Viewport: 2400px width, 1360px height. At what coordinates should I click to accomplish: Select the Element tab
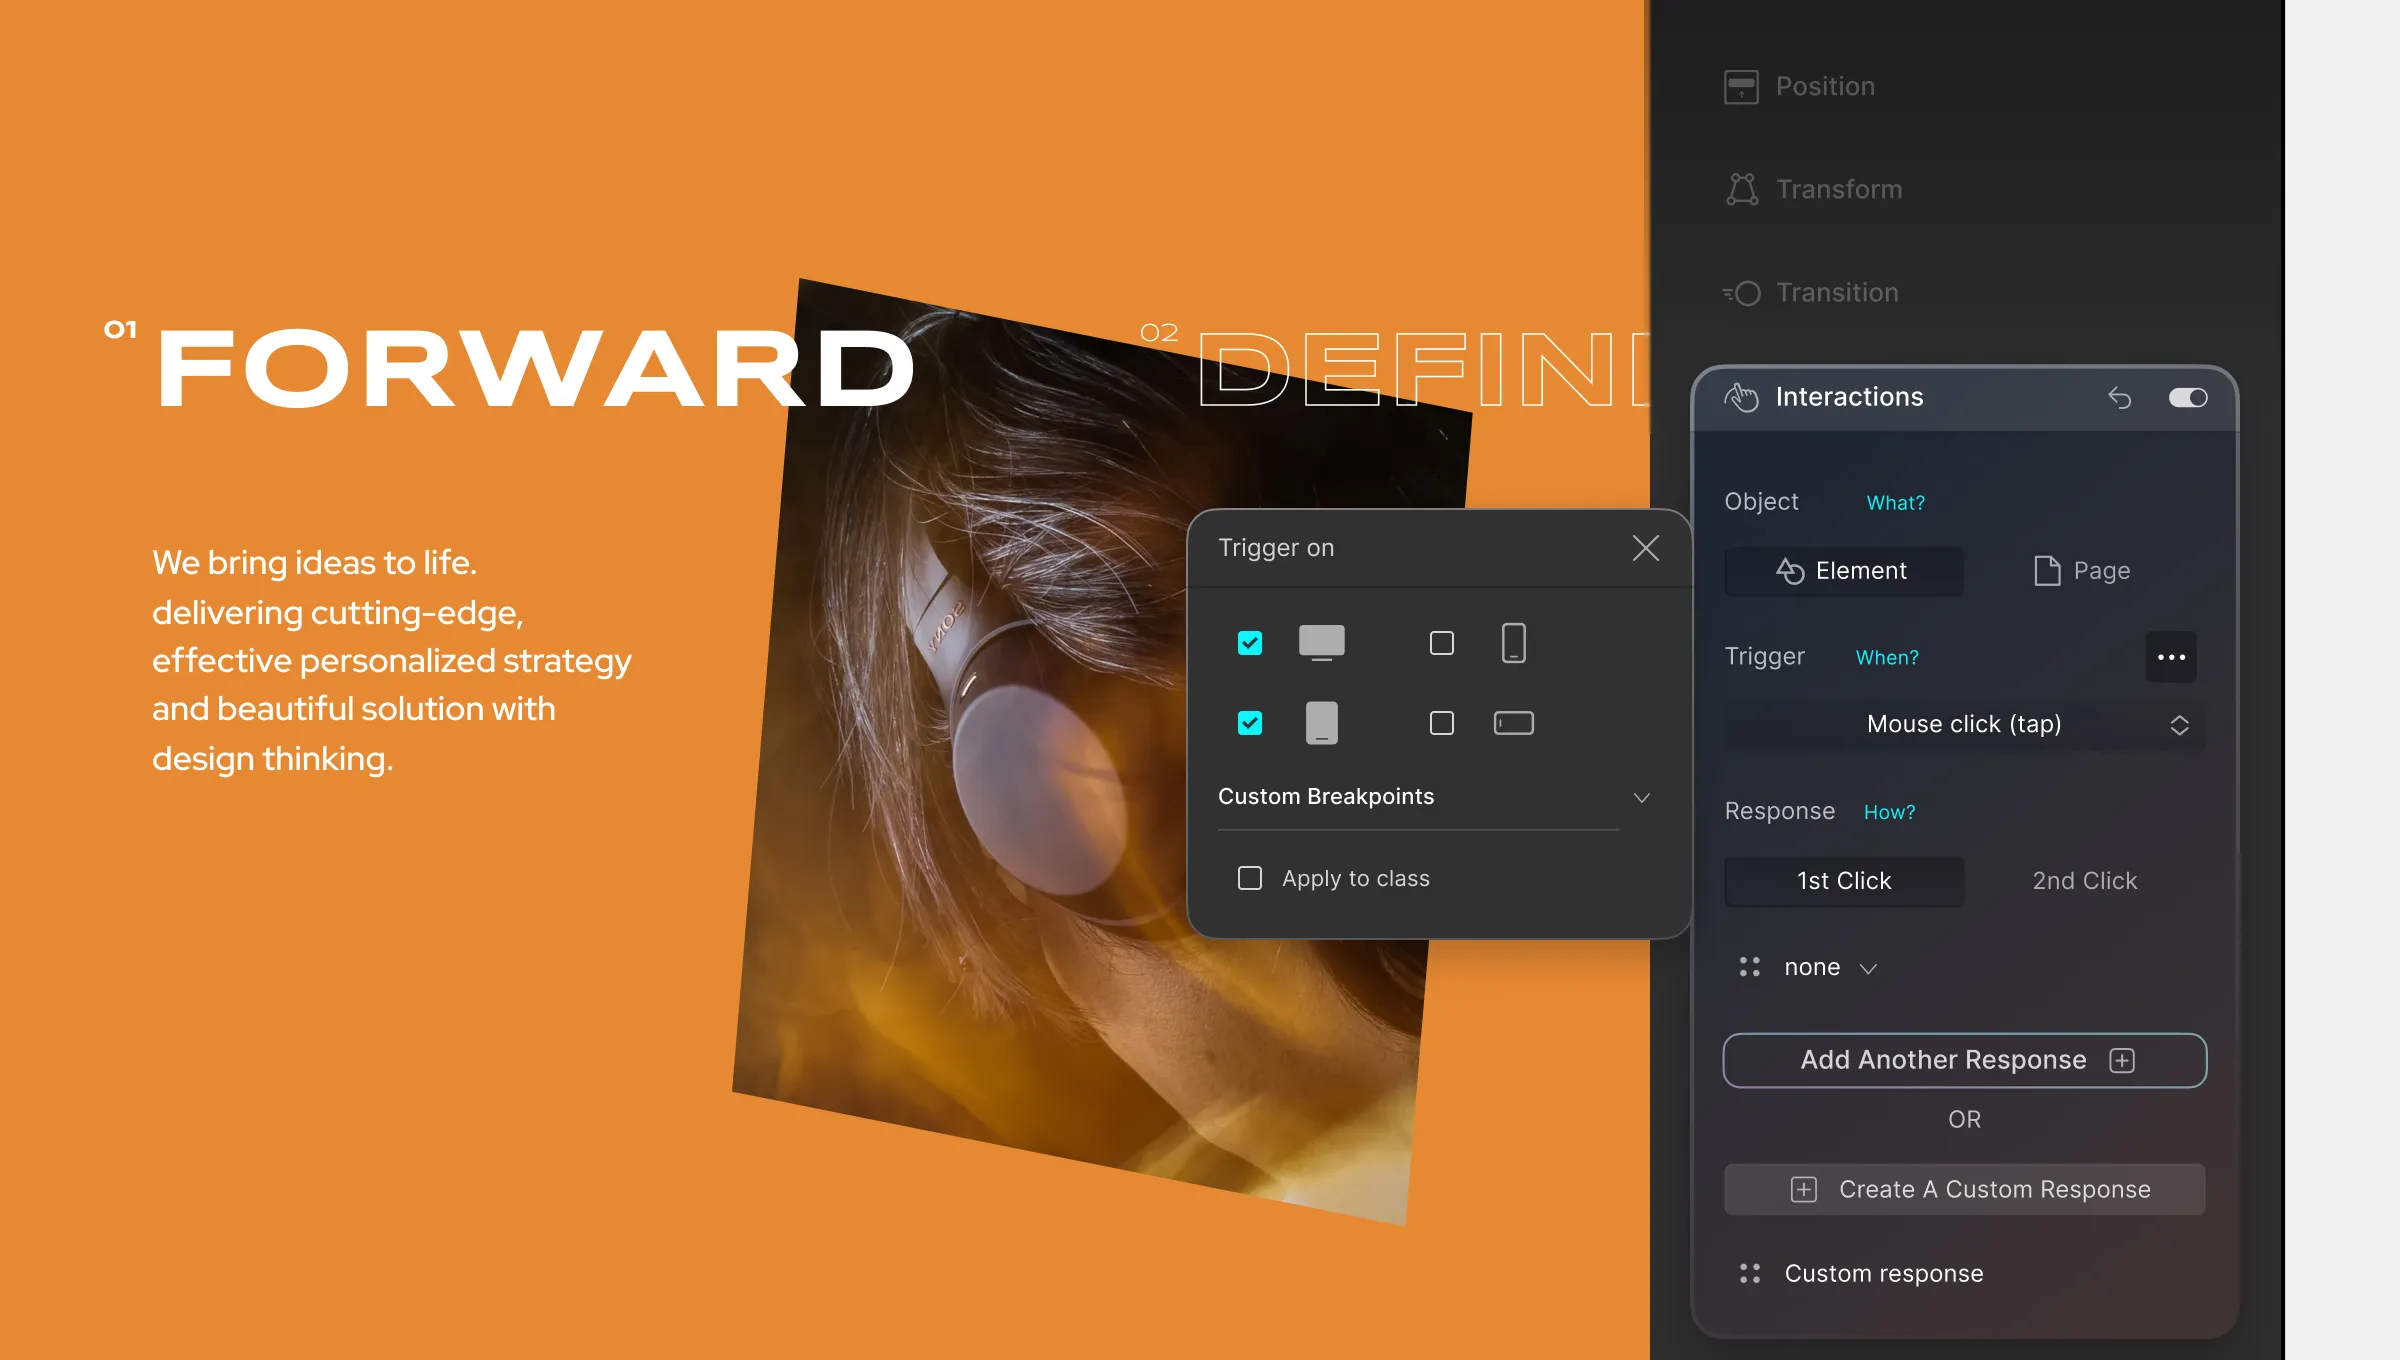coord(1843,569)
